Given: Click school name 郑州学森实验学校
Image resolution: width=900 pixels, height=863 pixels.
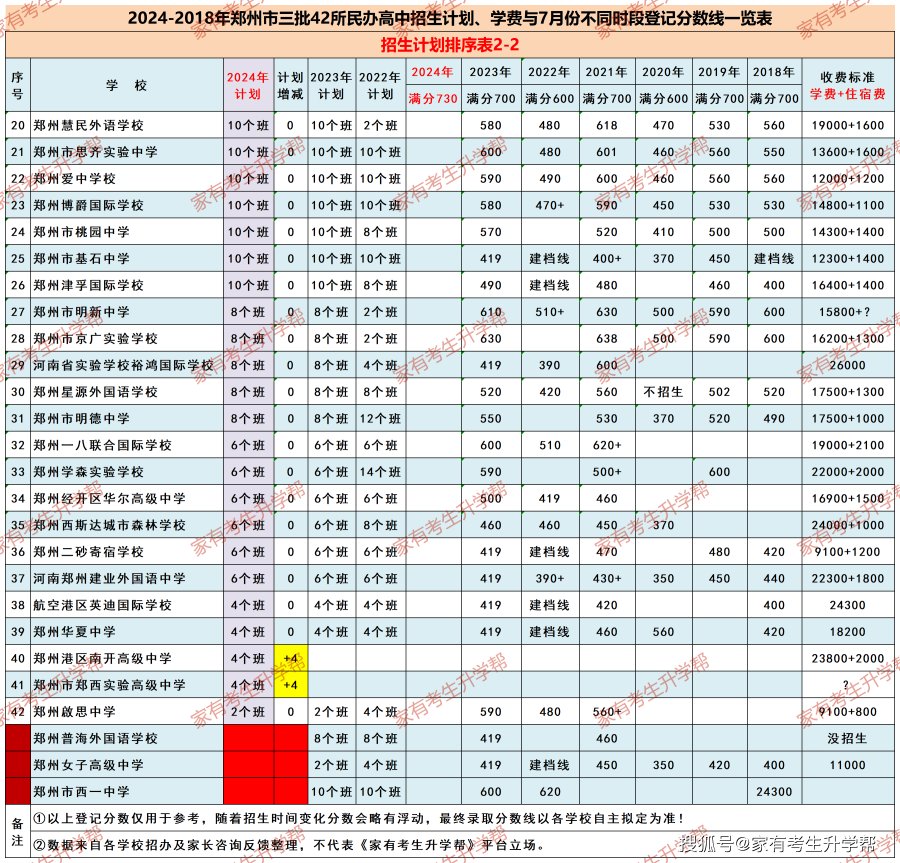Looking at the screenshot, I should pyautogui.click(x=88, y=472).
